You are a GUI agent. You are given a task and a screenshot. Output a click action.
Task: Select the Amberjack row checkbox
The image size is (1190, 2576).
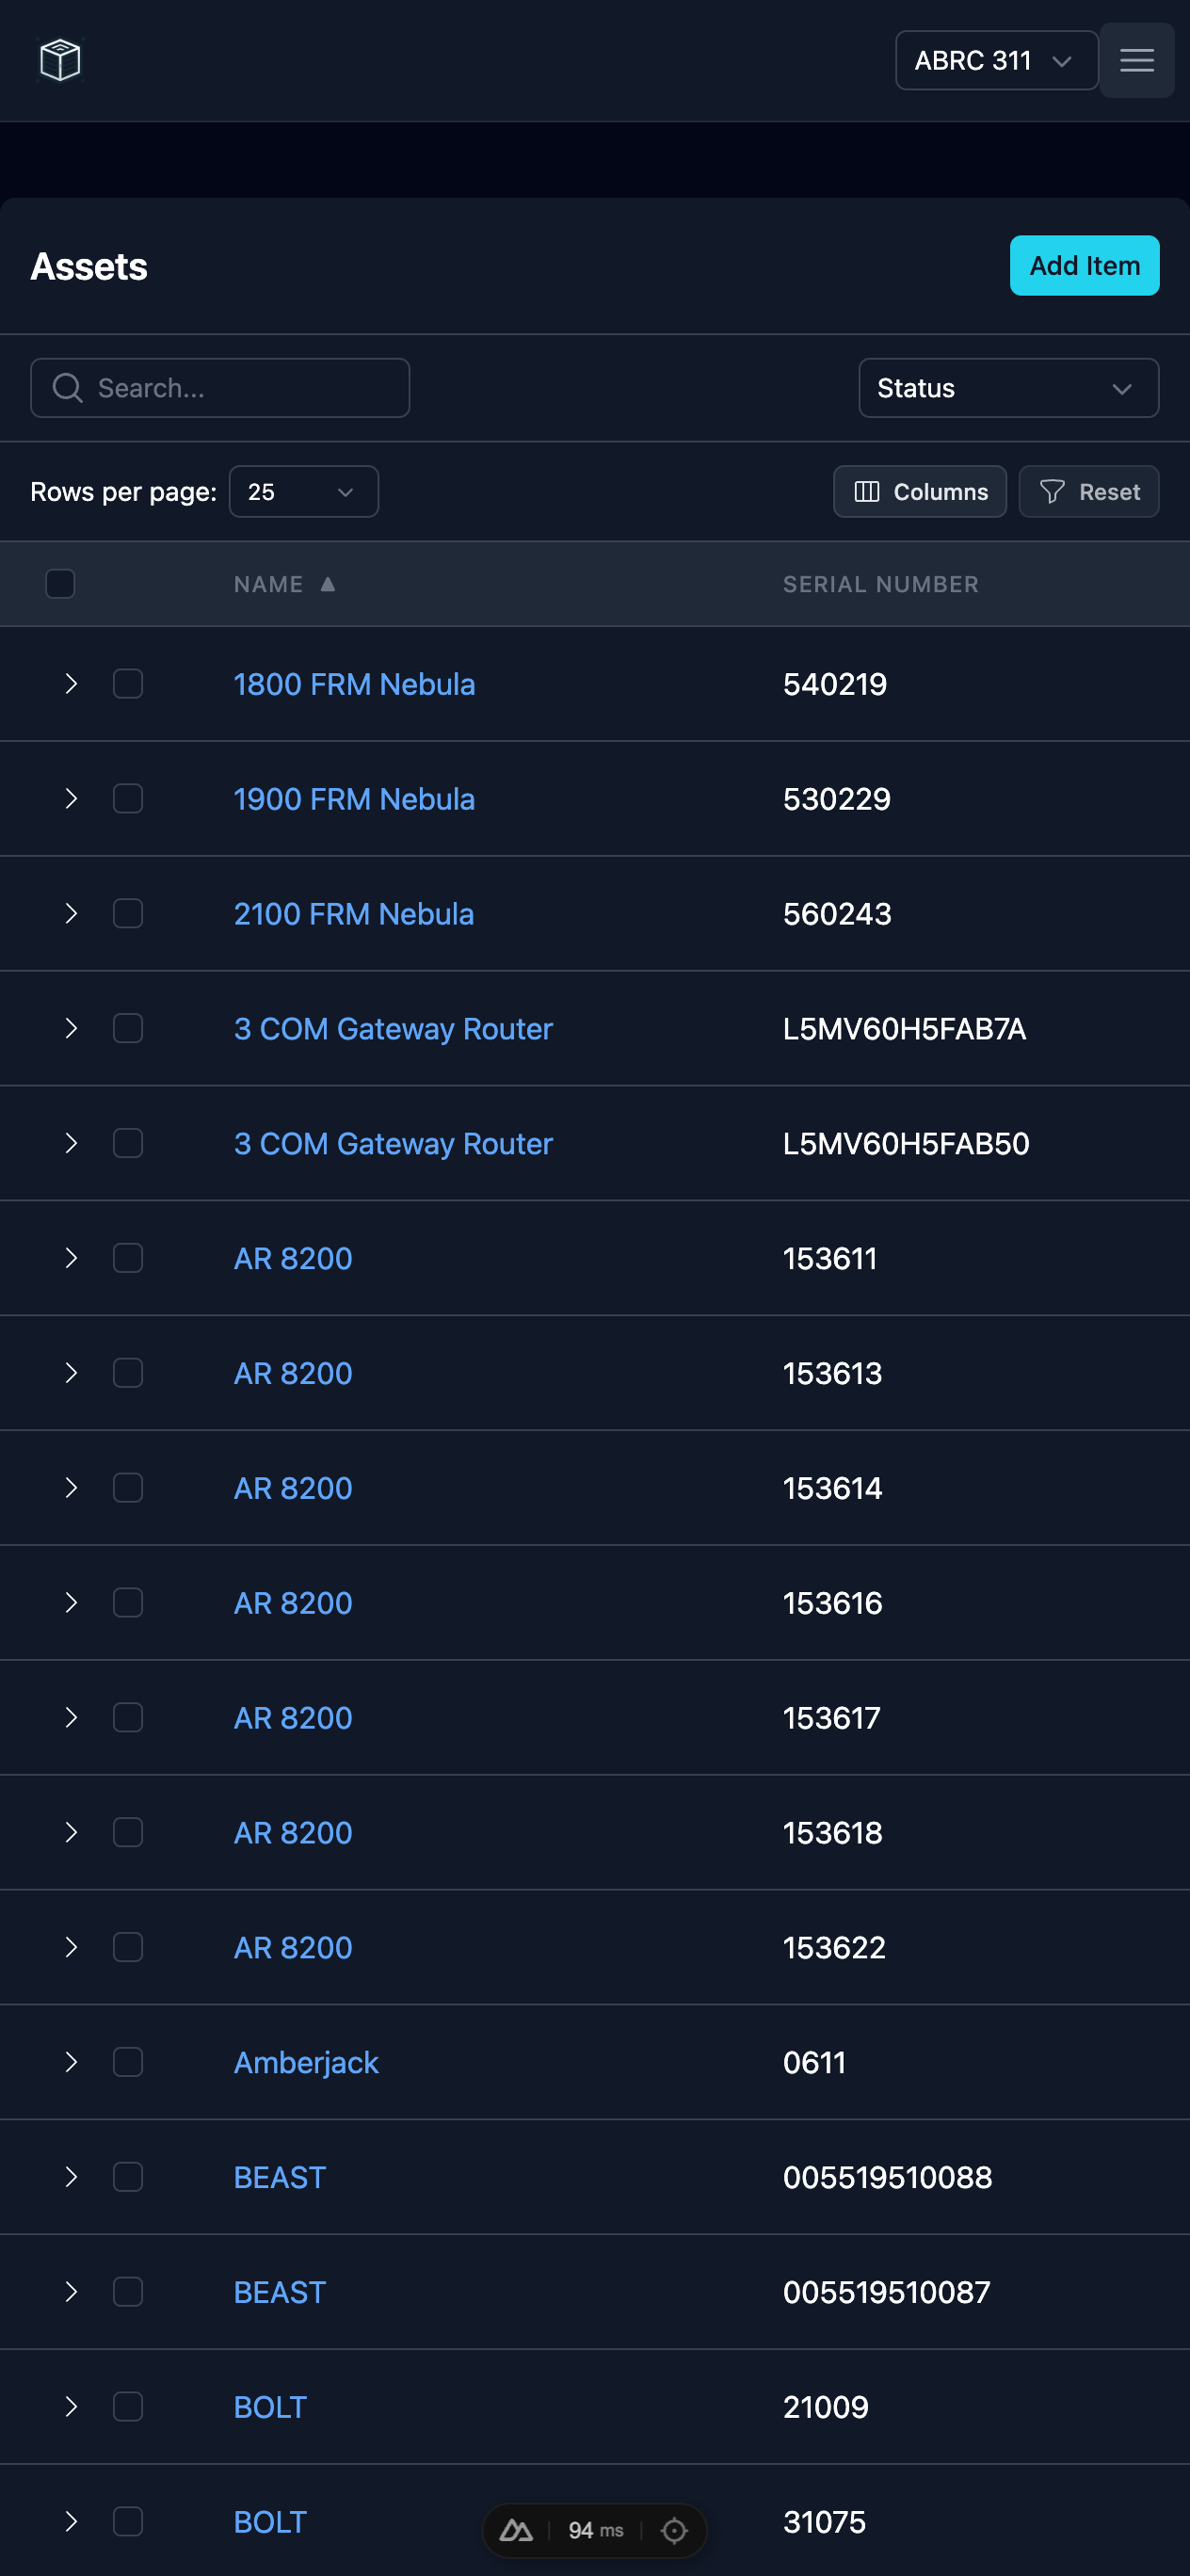[128, 2062]
